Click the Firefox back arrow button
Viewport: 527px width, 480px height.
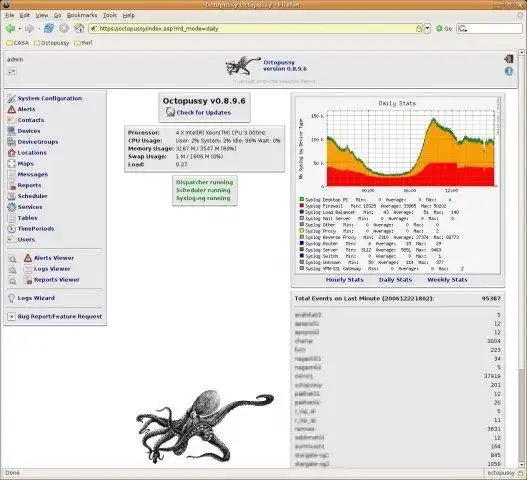coord(10,29)
